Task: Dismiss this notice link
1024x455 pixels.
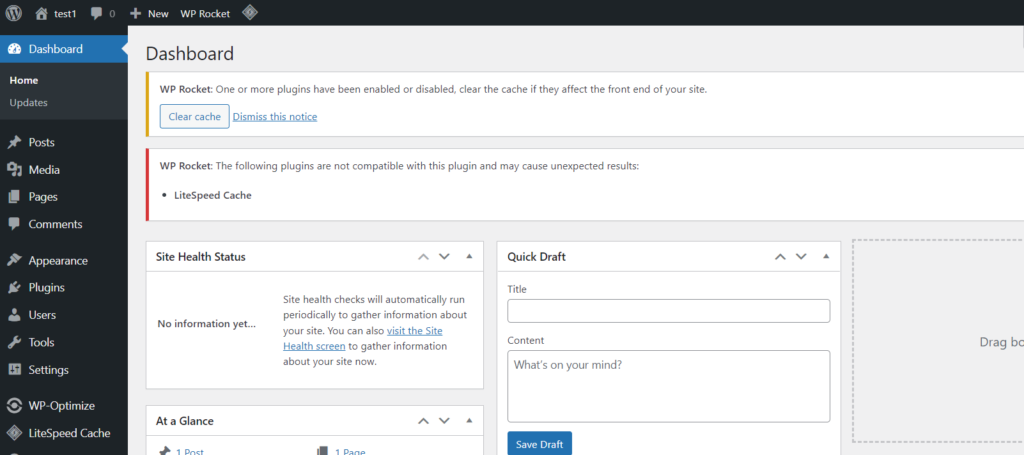Action: [275, 117]
